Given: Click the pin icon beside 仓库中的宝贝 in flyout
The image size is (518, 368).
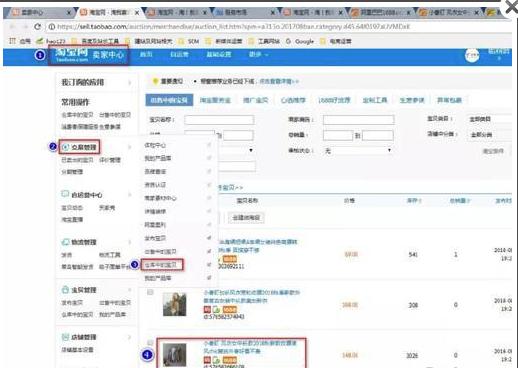Looking at the screenshot, I should pos(209,264).
